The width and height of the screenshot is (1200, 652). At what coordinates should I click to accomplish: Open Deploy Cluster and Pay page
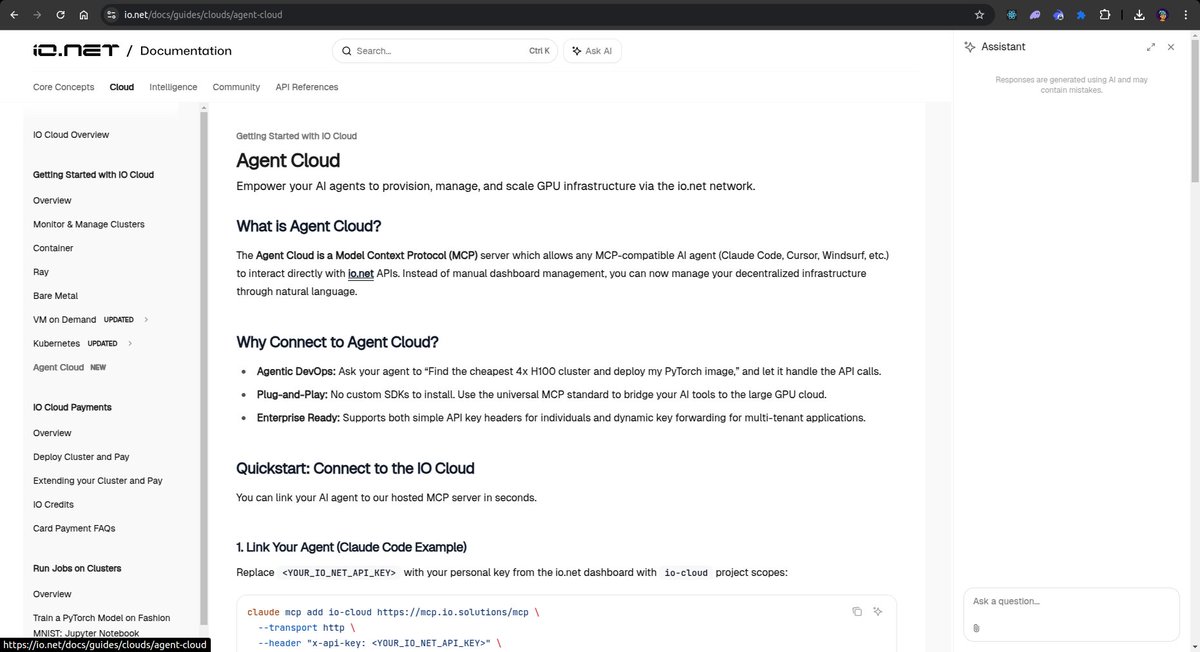click(x=81, y=457)
